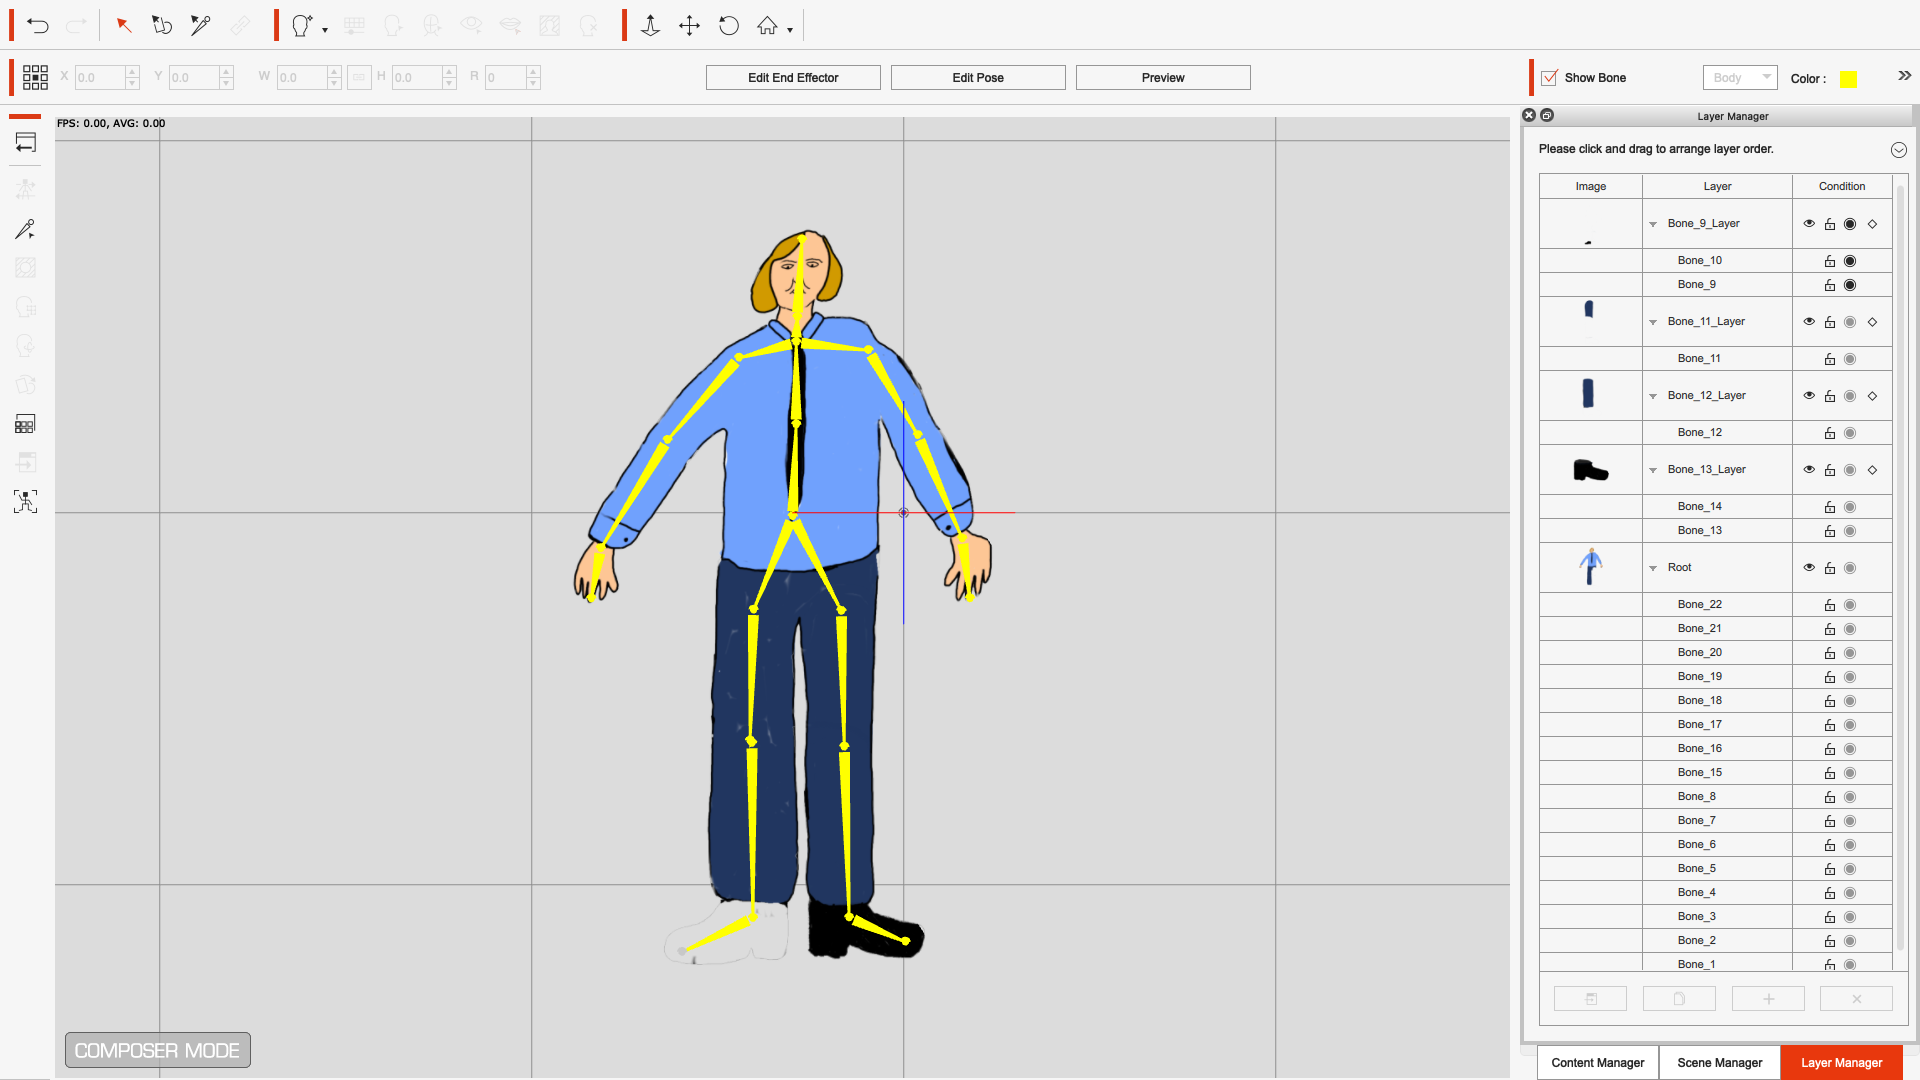Expand the toolbar overflow chevron

[1904, 76]
